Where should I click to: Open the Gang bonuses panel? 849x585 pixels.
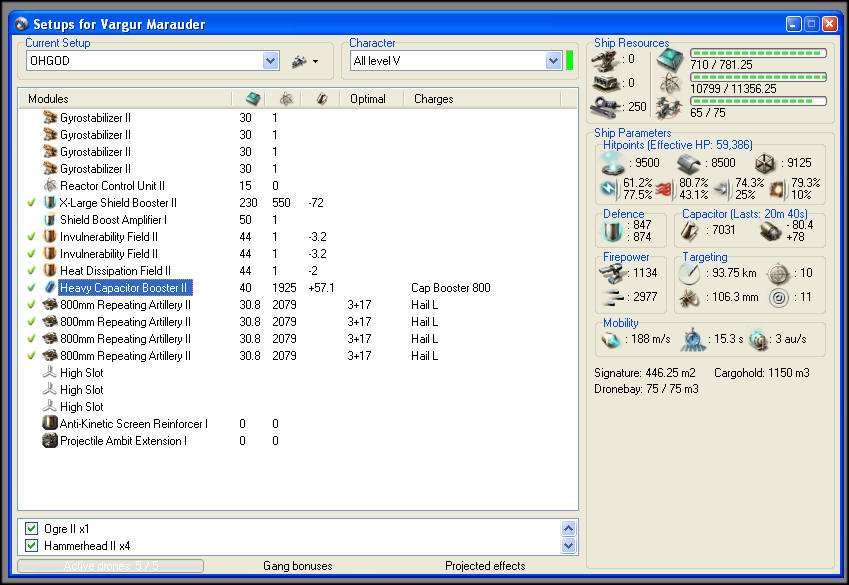point(298,566)
